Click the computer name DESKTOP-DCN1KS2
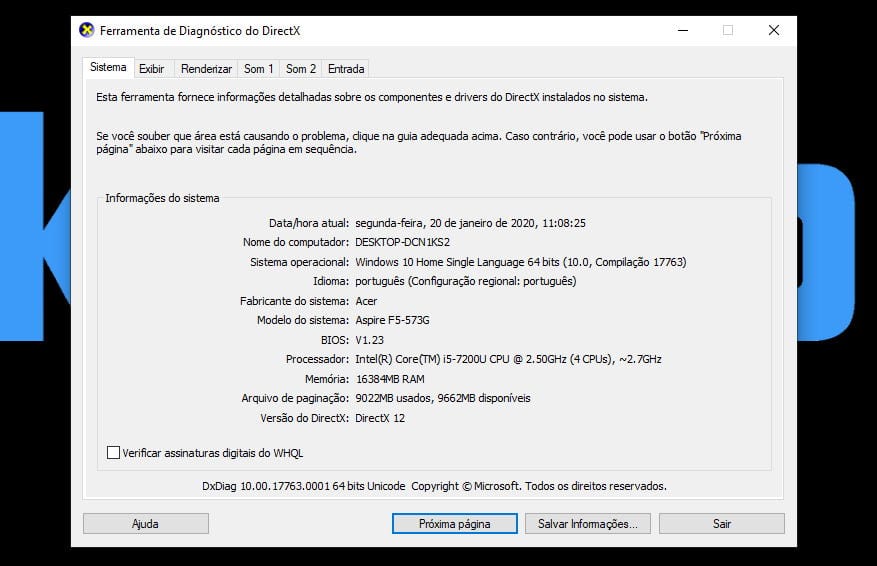Screen dimensions: 877x566 pos(402,242)
